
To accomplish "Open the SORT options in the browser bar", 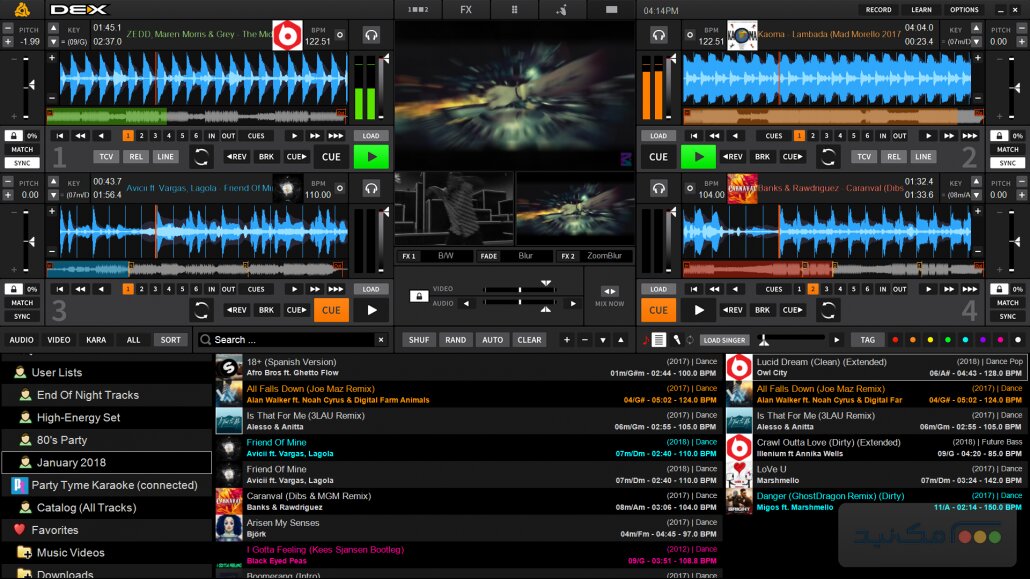I will (170, 339).
